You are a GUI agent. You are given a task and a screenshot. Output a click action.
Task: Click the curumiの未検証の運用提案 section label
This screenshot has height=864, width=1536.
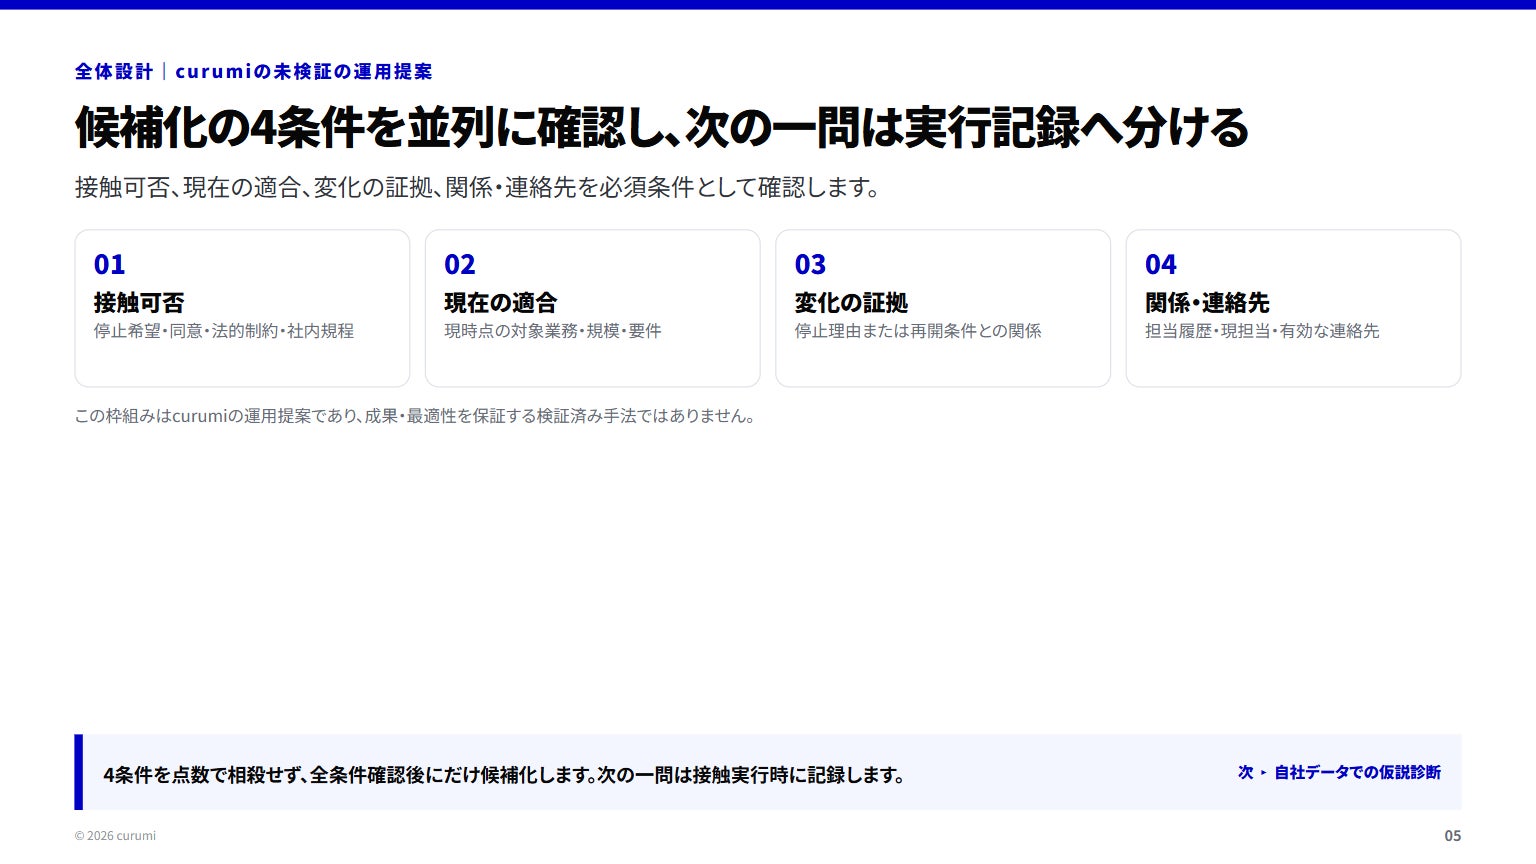(x=304, y=72)
